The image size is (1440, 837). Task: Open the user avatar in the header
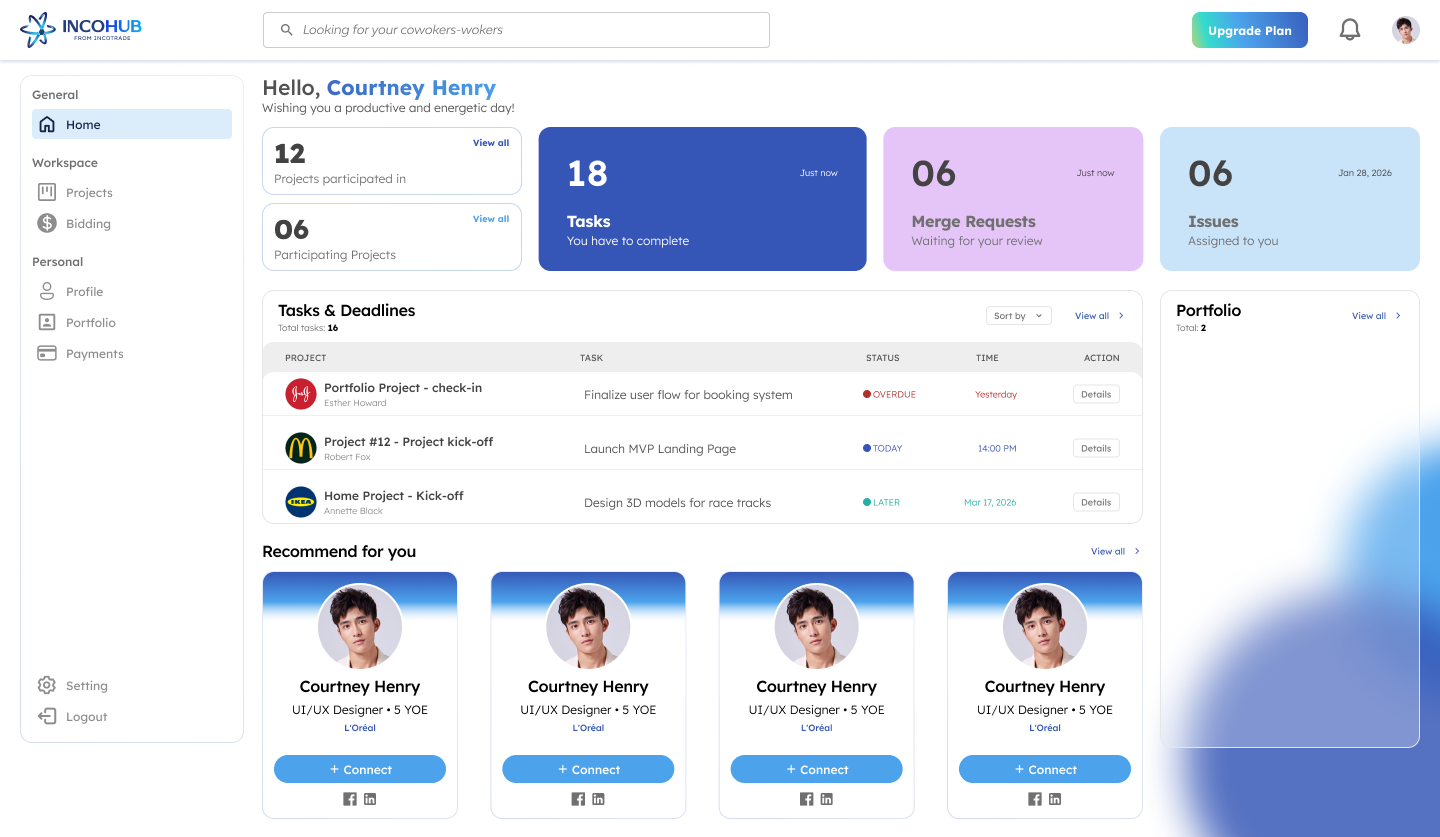click(1406, 30)
